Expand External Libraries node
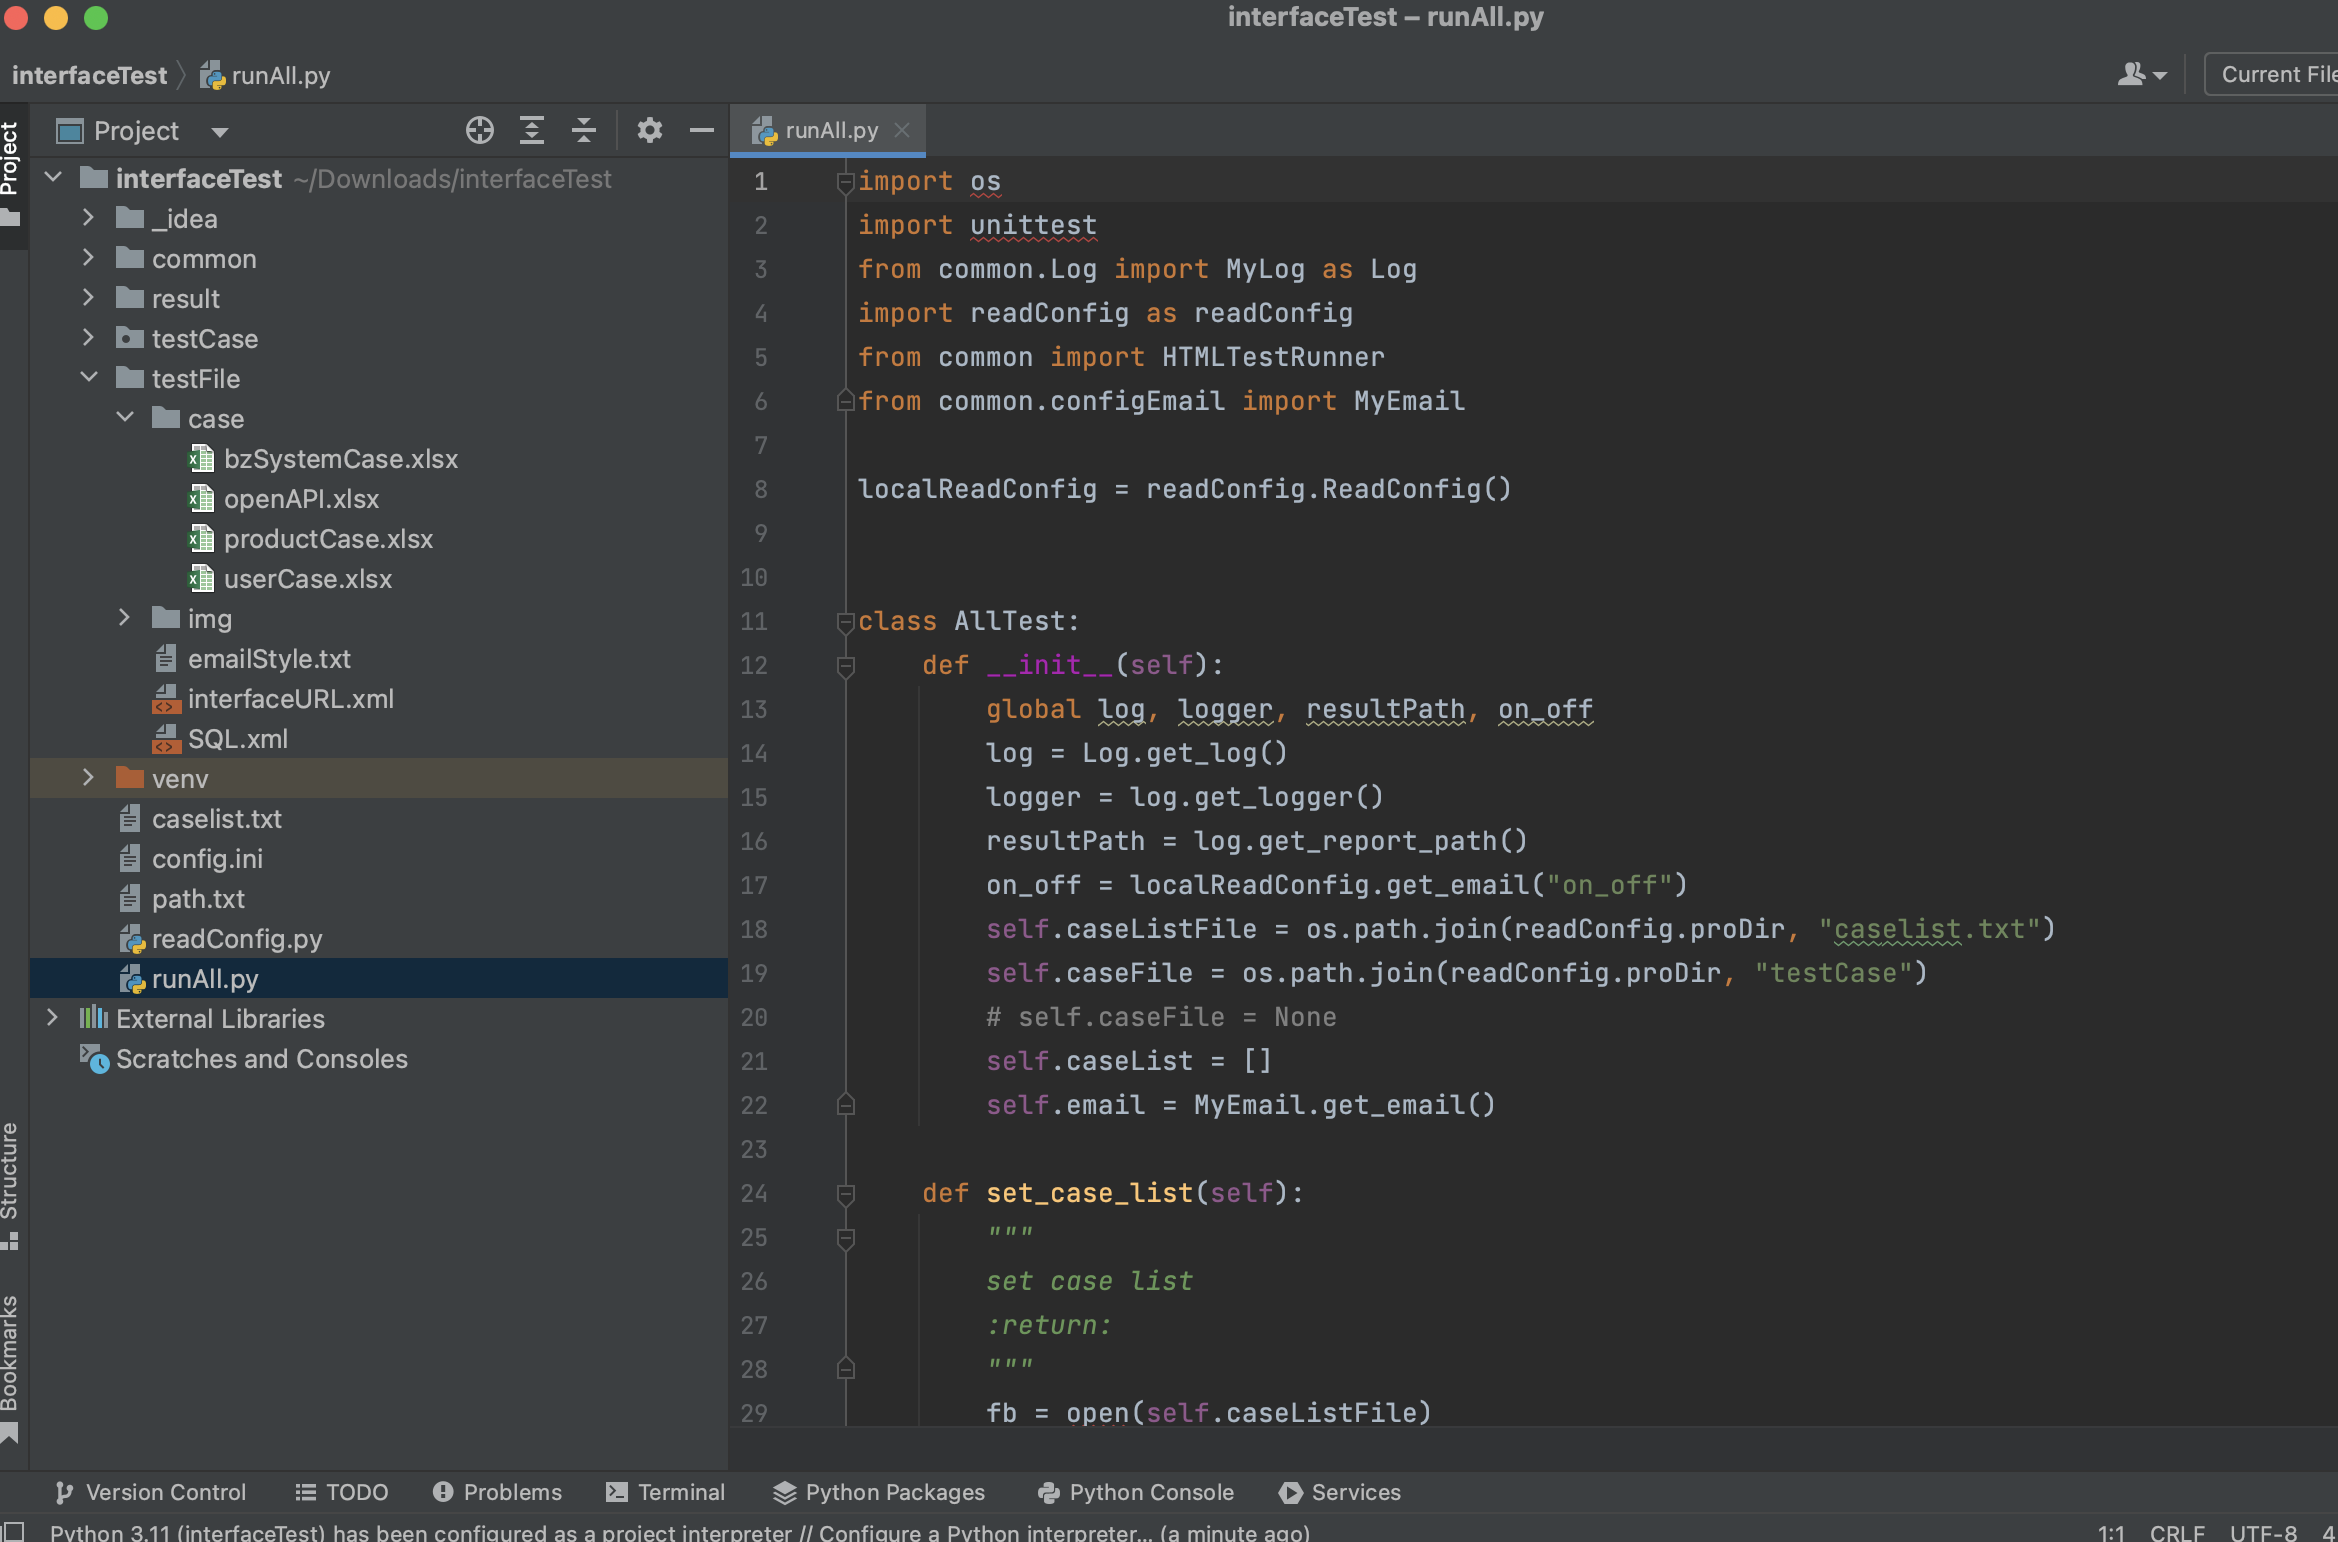The height and width of the screenshot is (1542, 2338). click(52, 1018)
